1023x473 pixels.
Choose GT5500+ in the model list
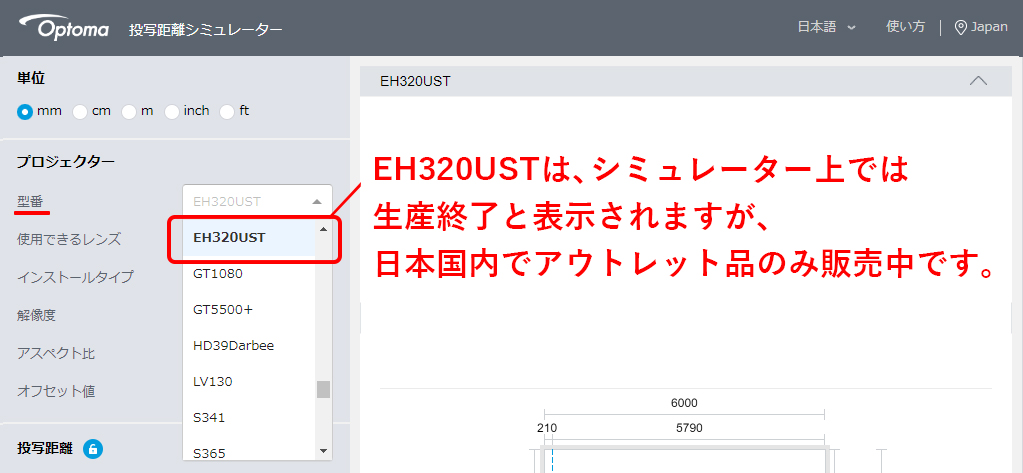pyautogui.click(x=250, y=309)
